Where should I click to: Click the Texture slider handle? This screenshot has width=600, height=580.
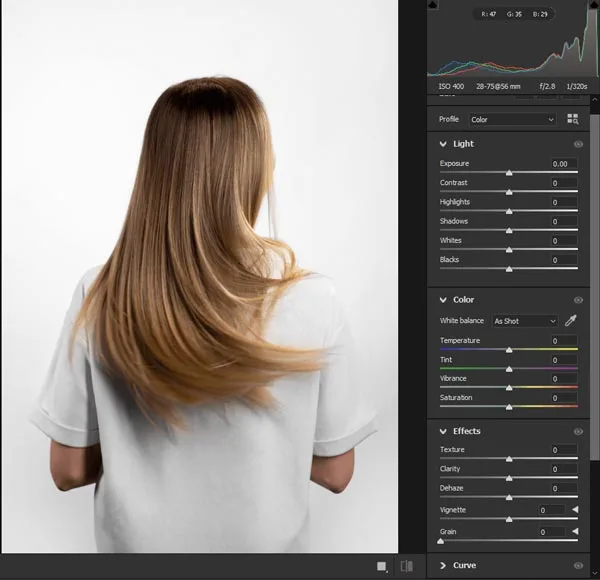click(x=509, y=459)
